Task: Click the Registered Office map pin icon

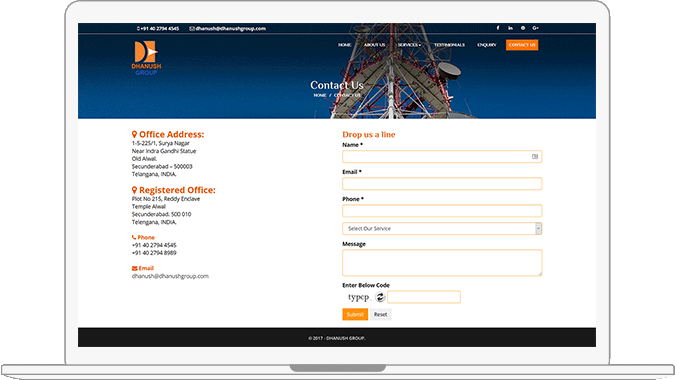Action: pos(134,190)
